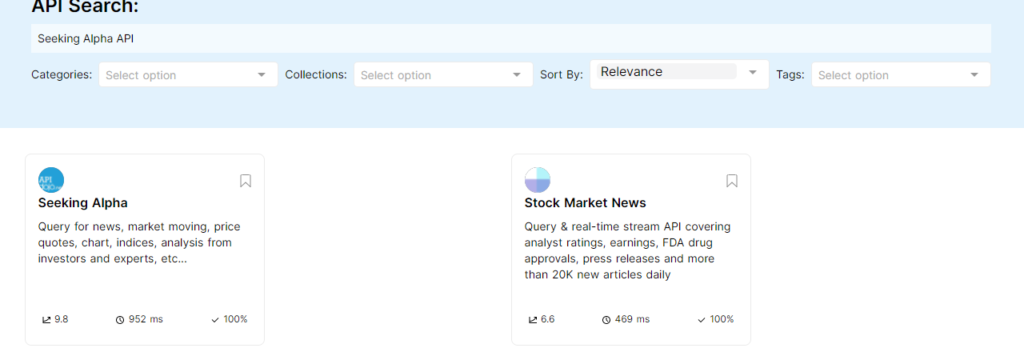Open the Collections dropdown
The width and height of the screenshot is (1024, 364).
(443, 74)
